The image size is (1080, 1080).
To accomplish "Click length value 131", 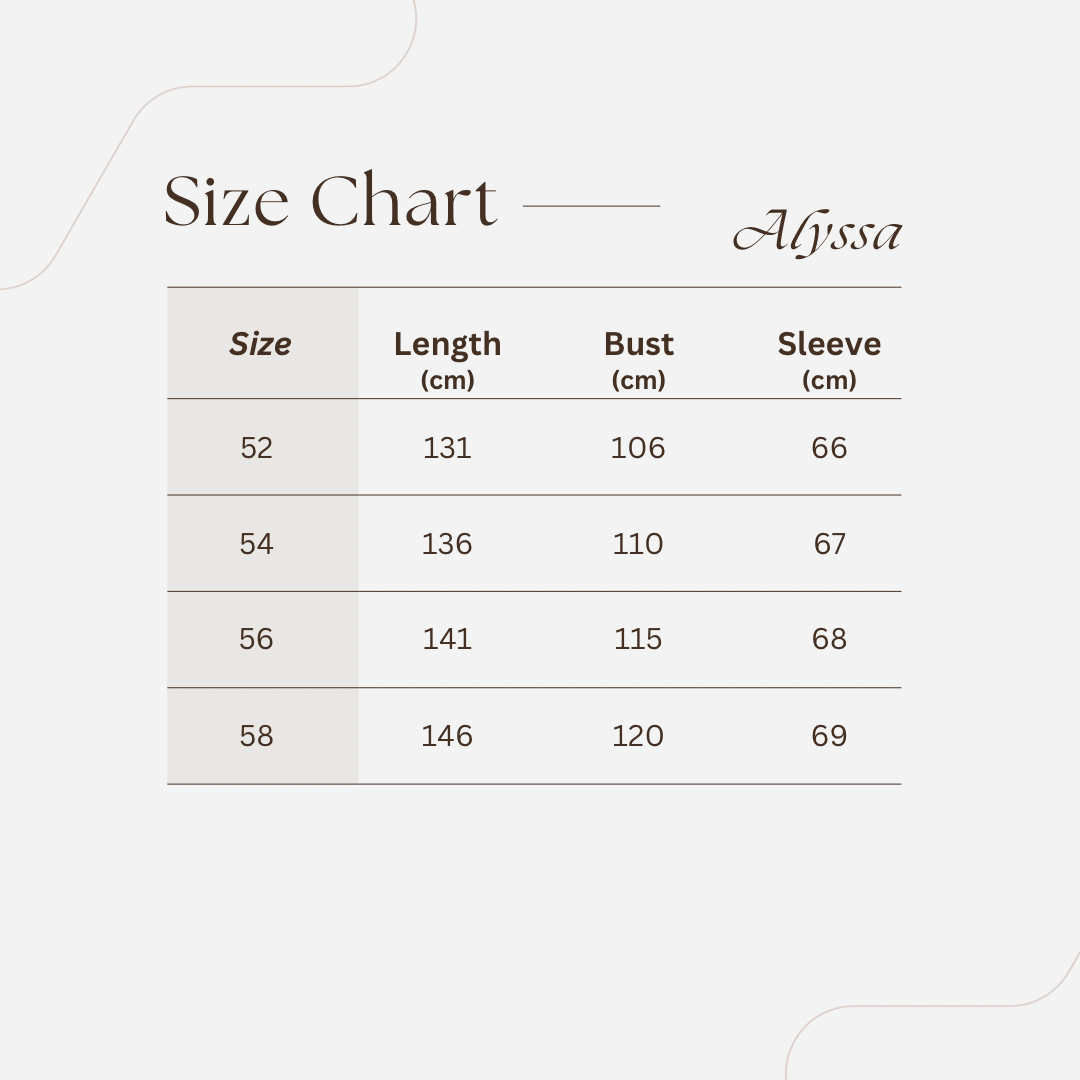I will (447, 448).
